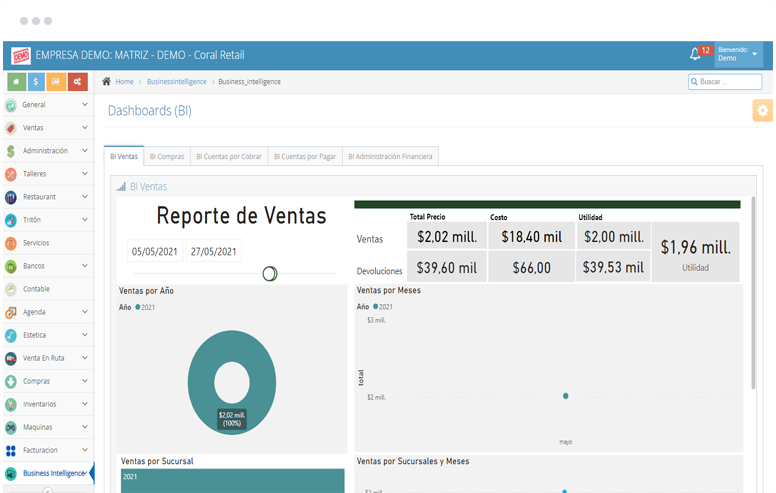The height and width of the screenshot is (493, 776).
Task: Switch to the BI Ventas tab
Action: tap(124, 156)
